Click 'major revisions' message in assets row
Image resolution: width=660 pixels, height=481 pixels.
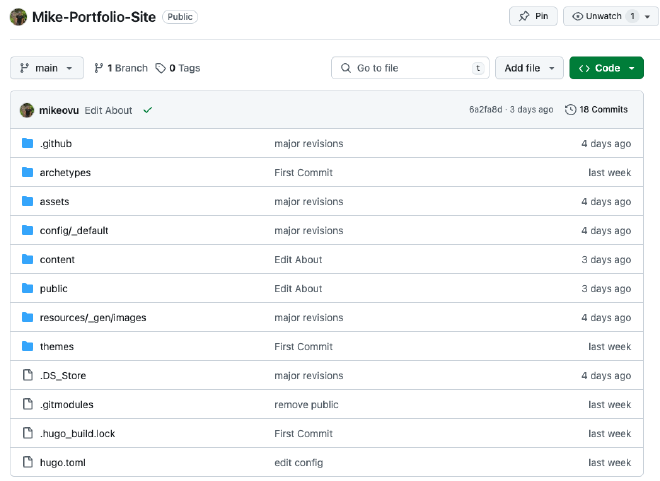tap(309, 202)
